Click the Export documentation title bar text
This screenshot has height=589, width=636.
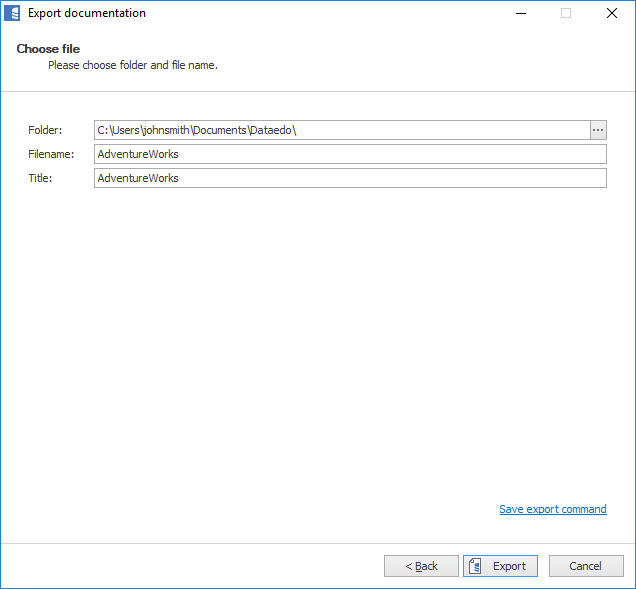pyautogui.click(x=86, y=13)
